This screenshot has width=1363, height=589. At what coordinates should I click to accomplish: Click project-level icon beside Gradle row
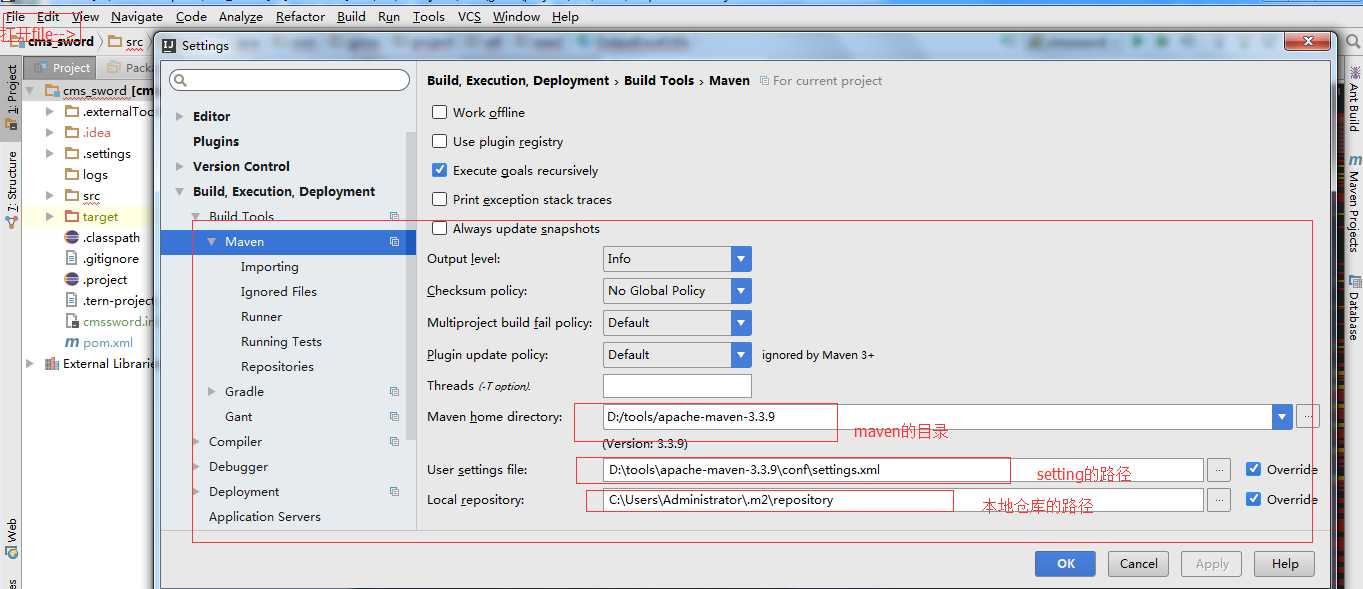(394, 392)
